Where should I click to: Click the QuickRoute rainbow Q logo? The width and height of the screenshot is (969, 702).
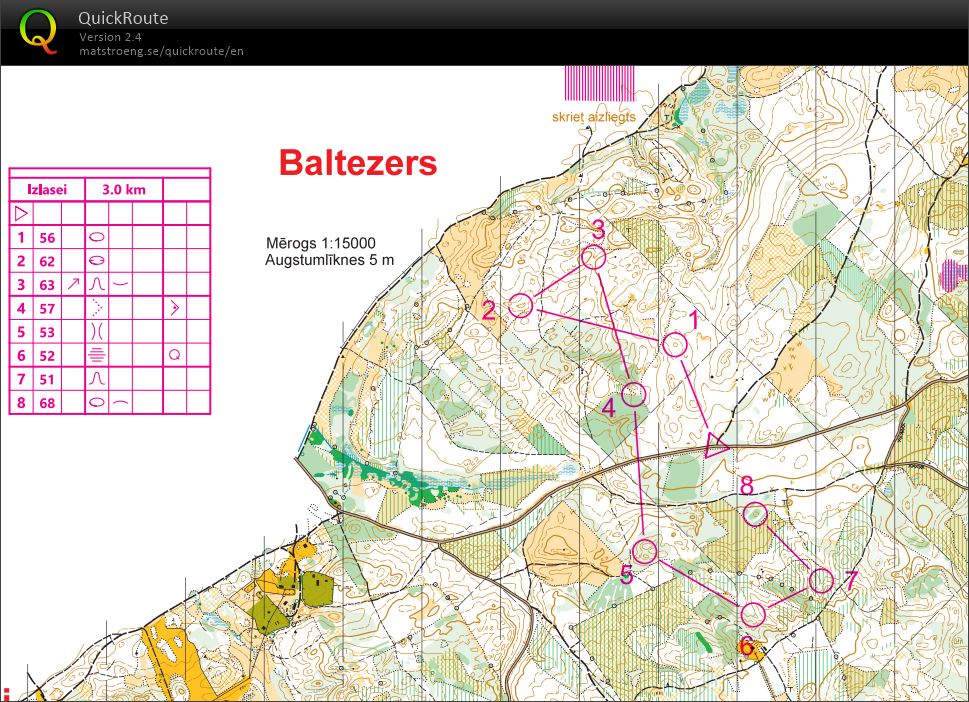pos(38,30)
